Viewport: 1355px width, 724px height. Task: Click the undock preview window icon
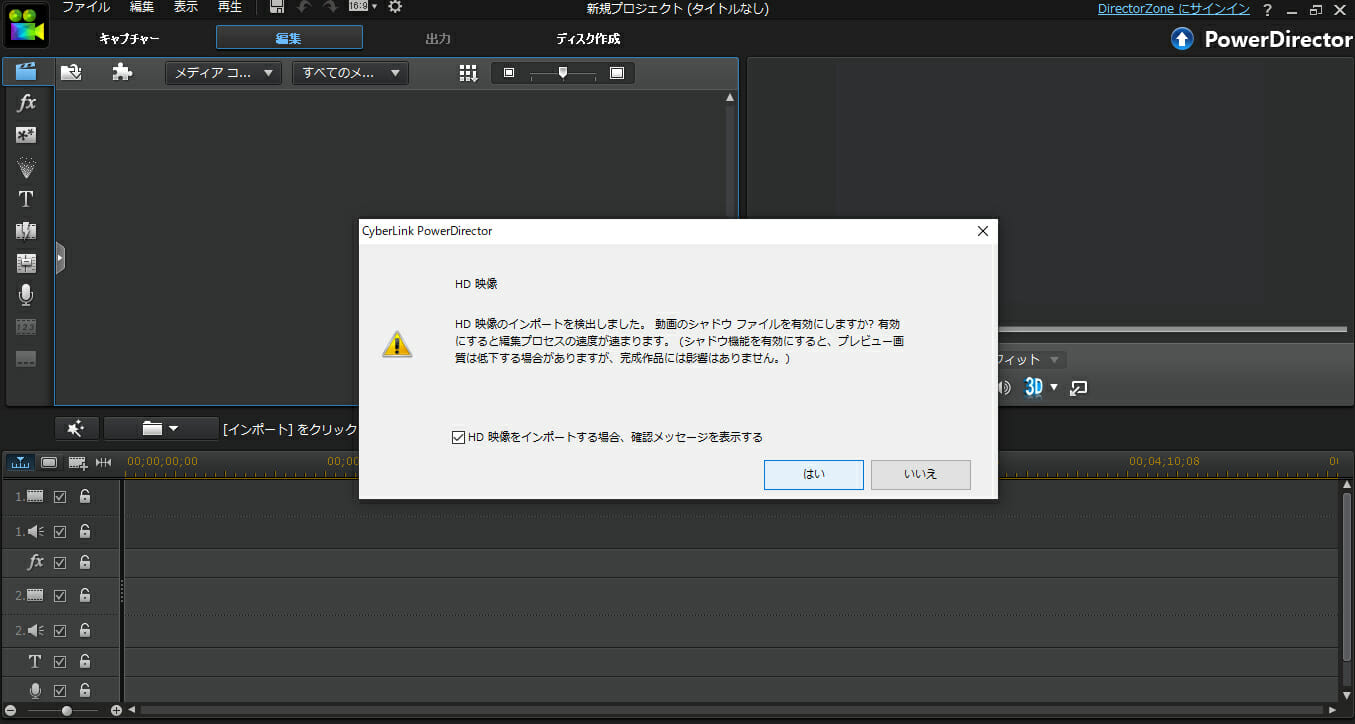(1078, 387)
